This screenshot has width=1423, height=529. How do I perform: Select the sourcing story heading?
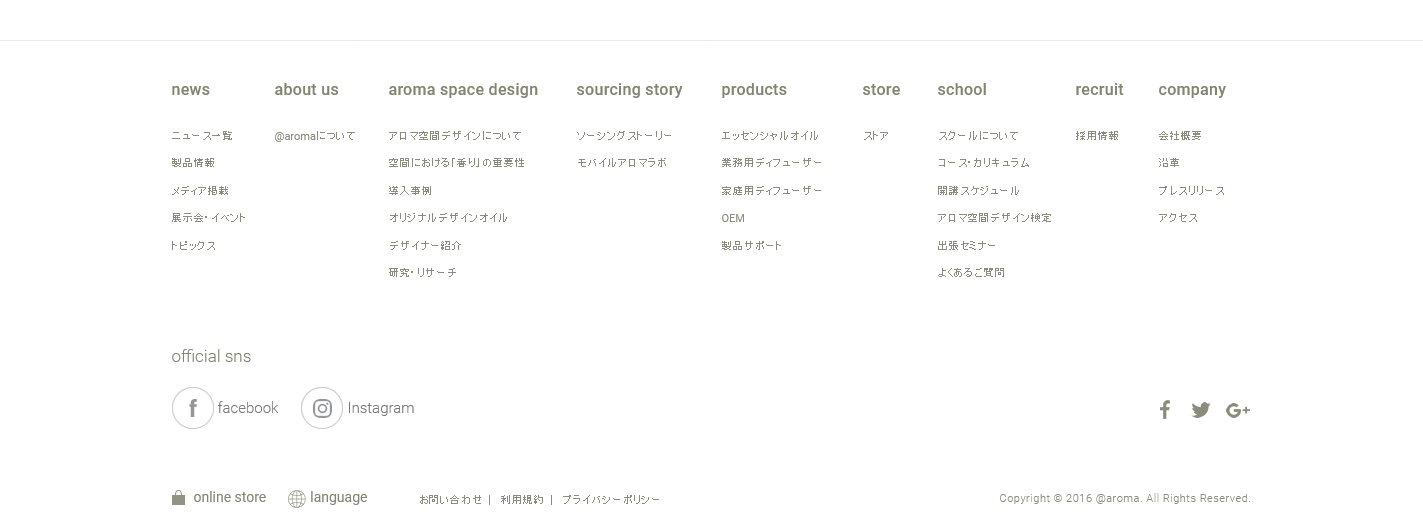pyautogui.click(x=629, y=90)
